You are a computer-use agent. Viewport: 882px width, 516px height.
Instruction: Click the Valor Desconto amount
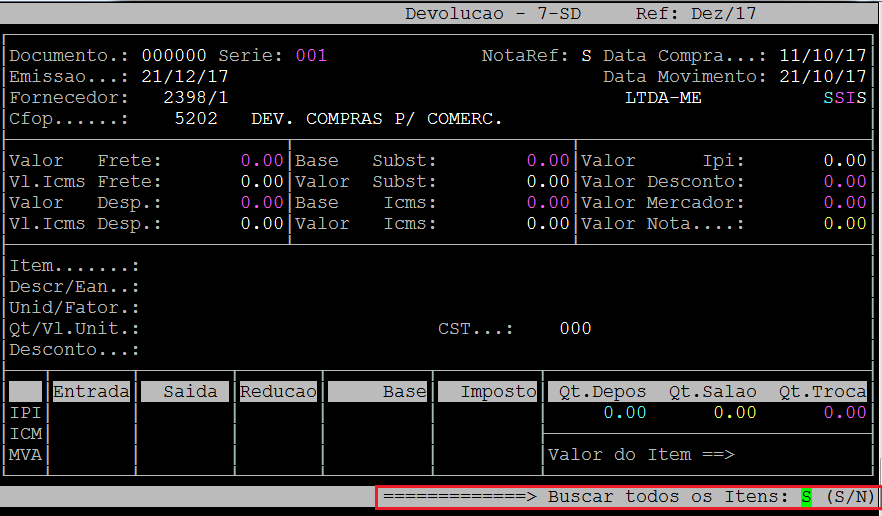click(845, 182)
